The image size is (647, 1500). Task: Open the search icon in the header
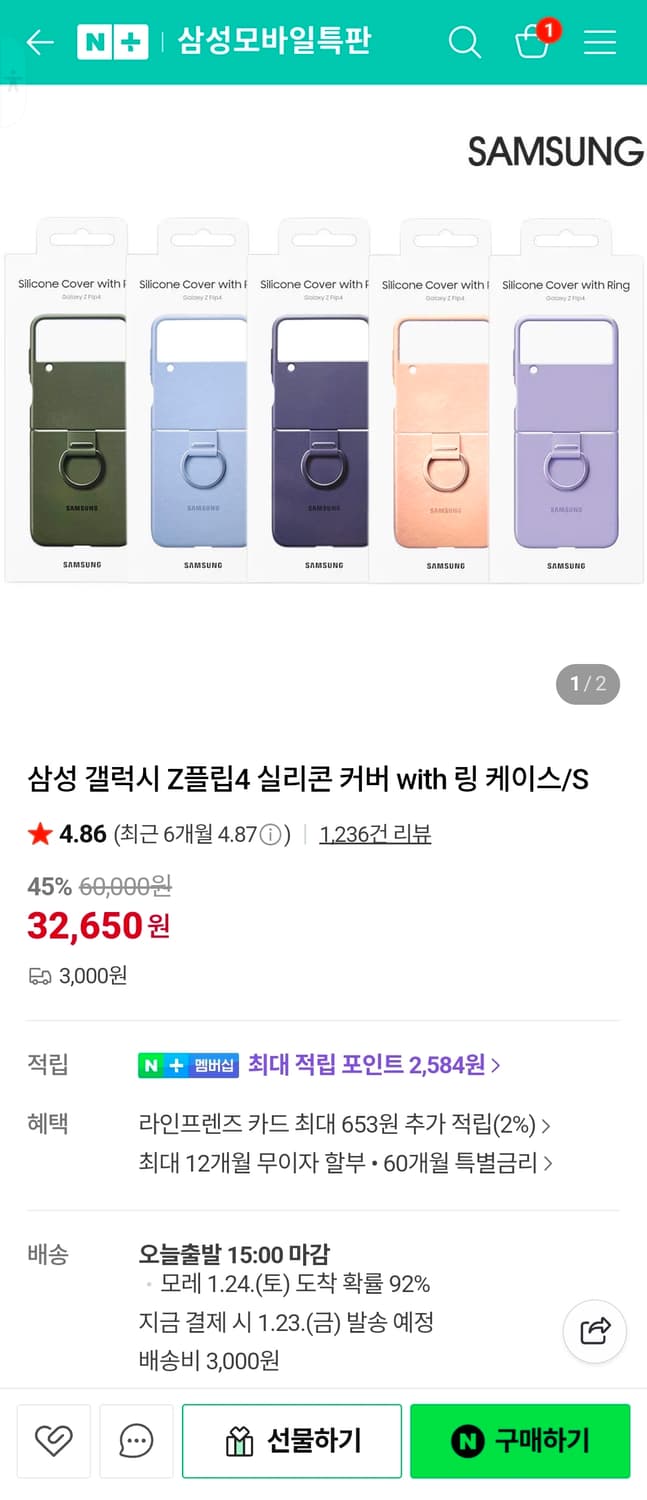[x=464, y=43]
